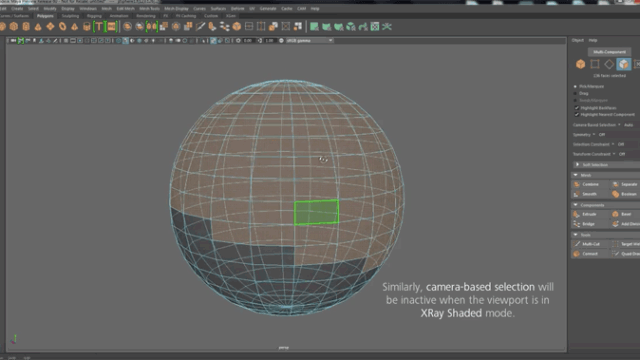
Task: Click the viewport exposure value field
Action: [x=248, y=40]
